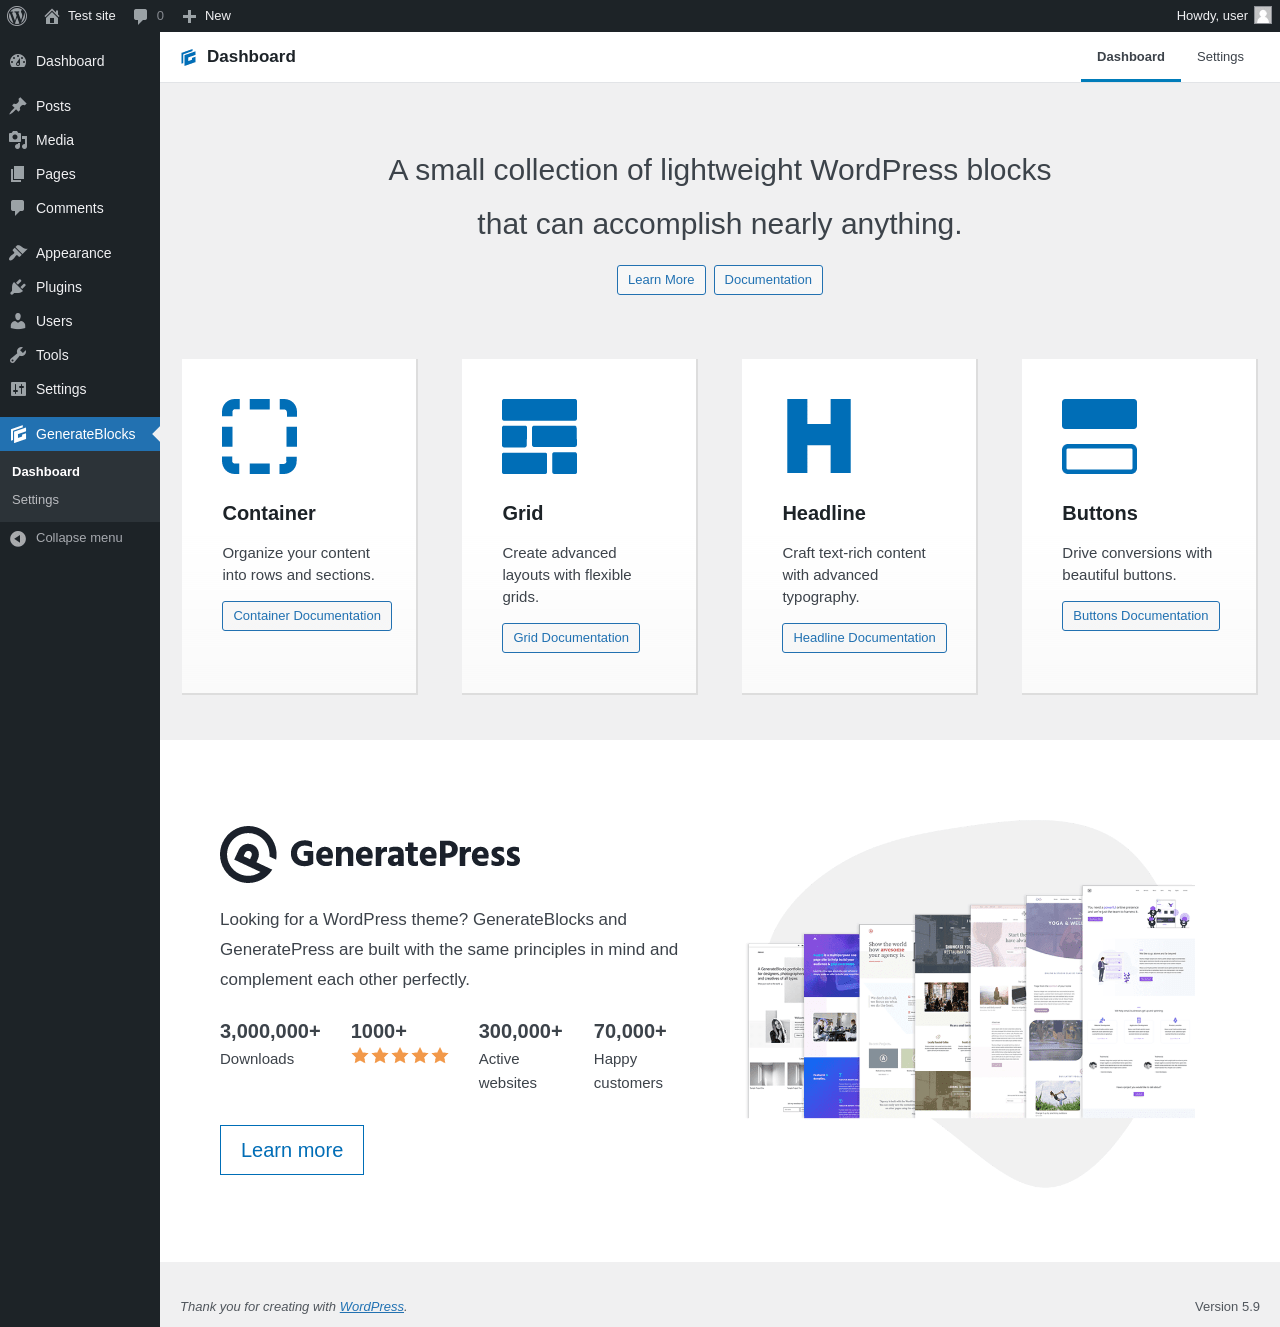Click the Container card heading
The width and height of the screenshot is (1280, 1327).
click(x=269, y=513)
